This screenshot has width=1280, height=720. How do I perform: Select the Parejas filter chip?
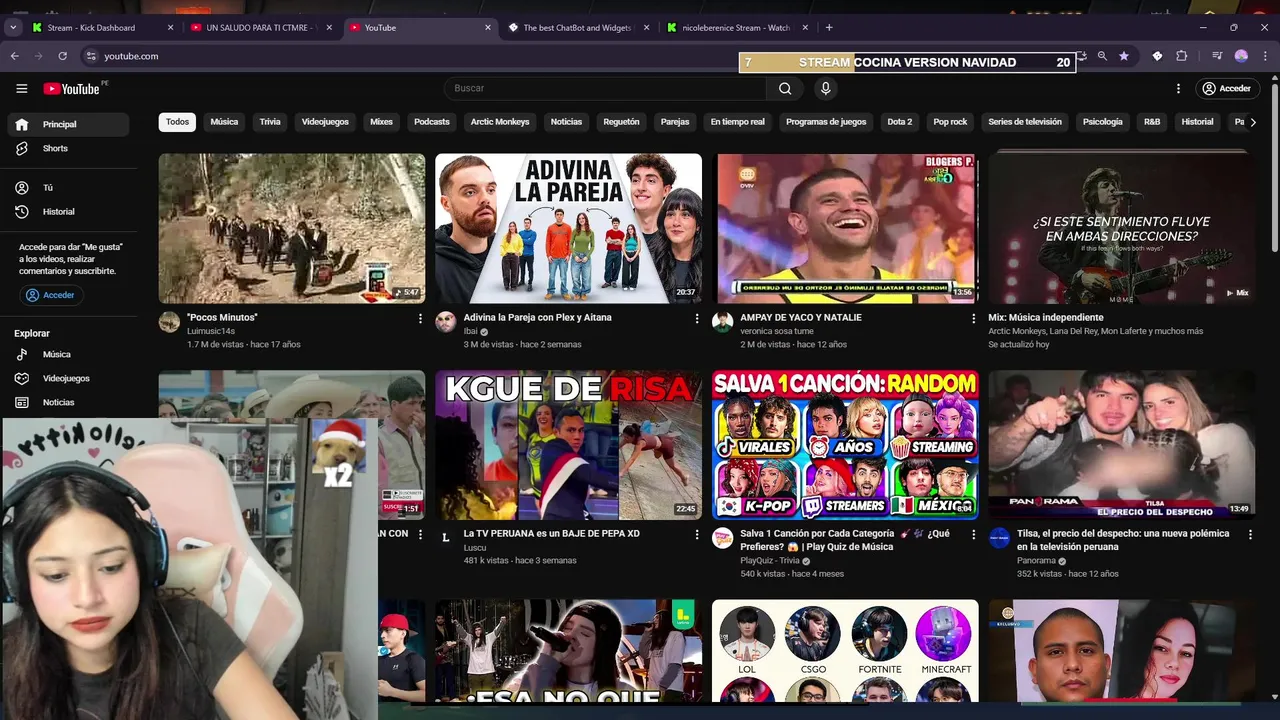(x=675, y=122)
